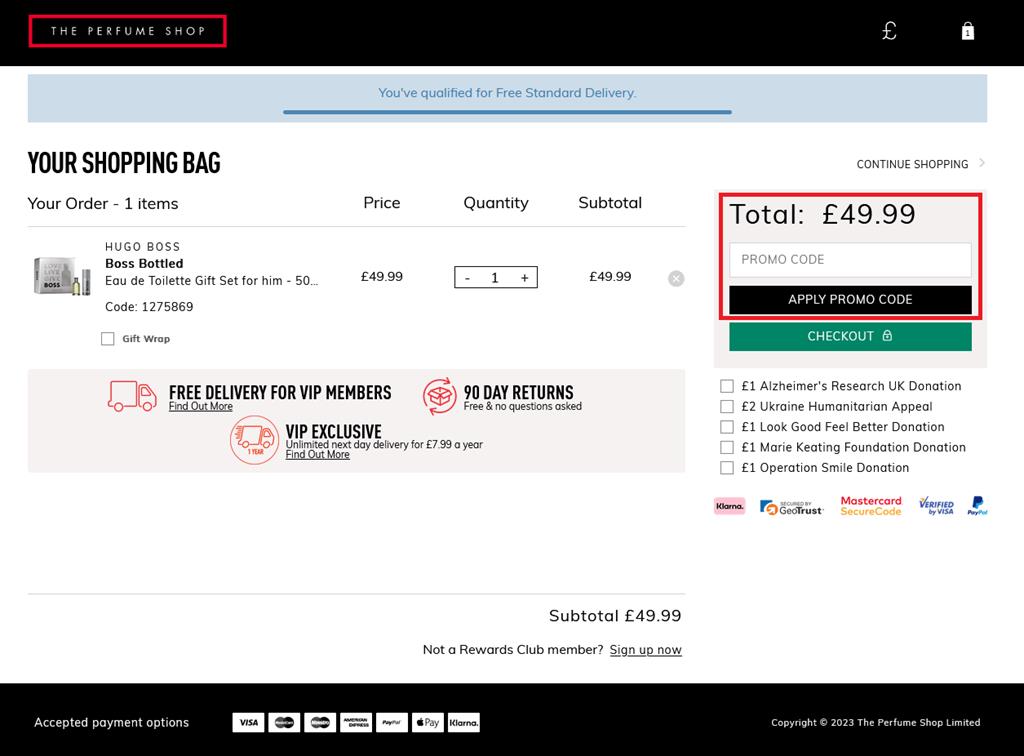1024x756 pixels.
Task: Click the Visa card icon in footer
Action: pos(248,722)
